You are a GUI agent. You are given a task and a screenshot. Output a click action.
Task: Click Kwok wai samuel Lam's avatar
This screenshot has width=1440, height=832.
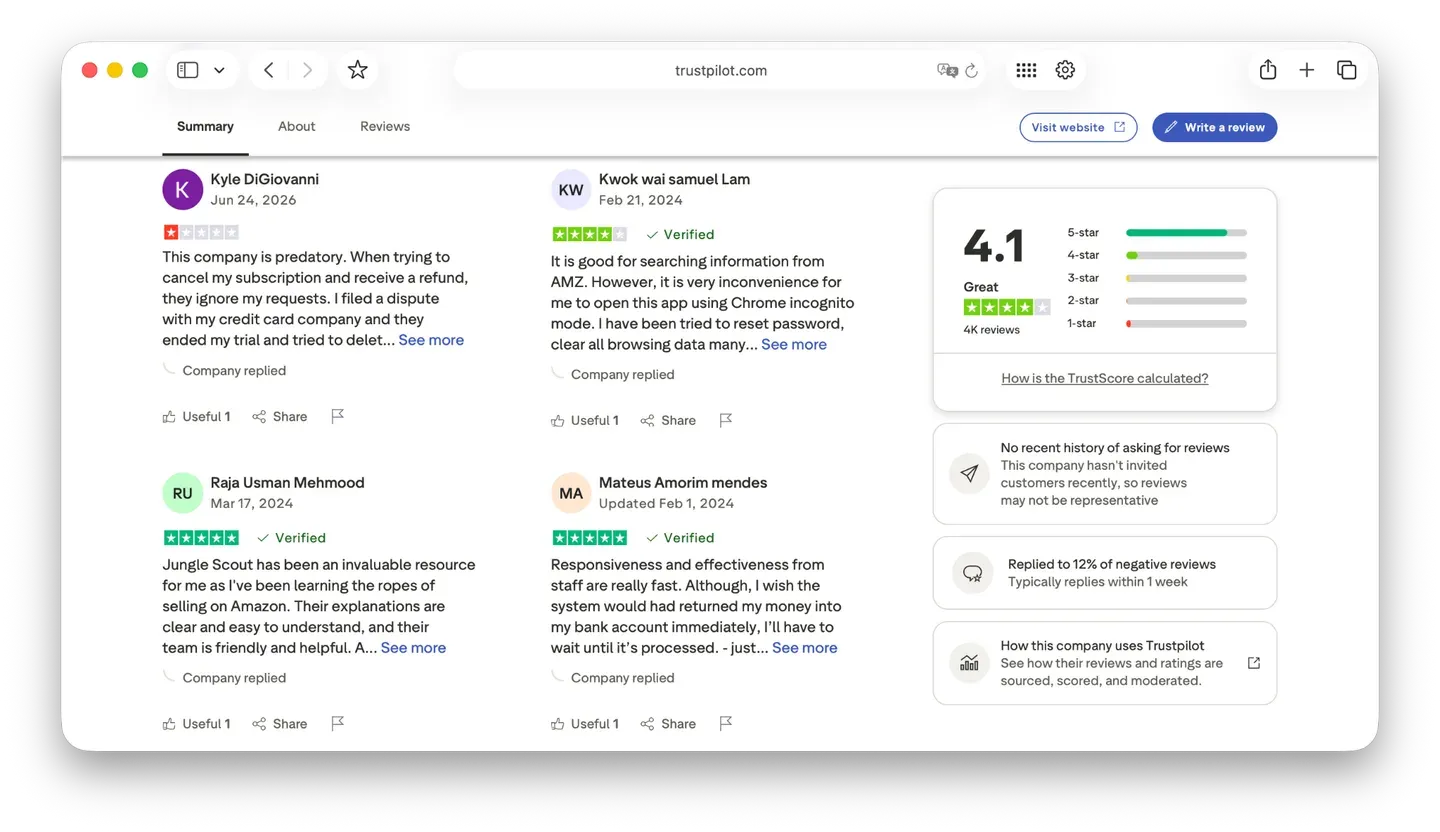coord(571,189)
